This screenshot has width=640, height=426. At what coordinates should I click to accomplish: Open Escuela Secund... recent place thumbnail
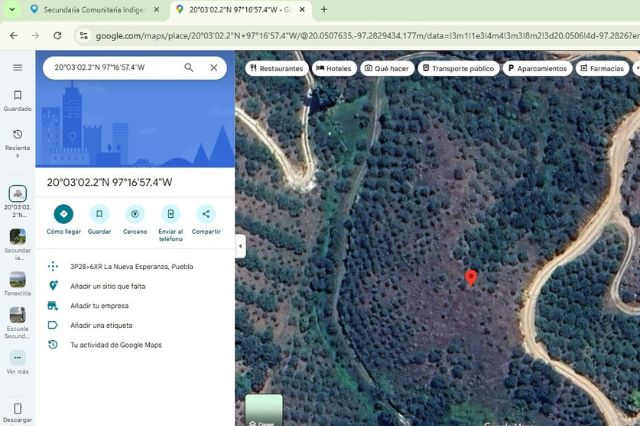(18, 315)
